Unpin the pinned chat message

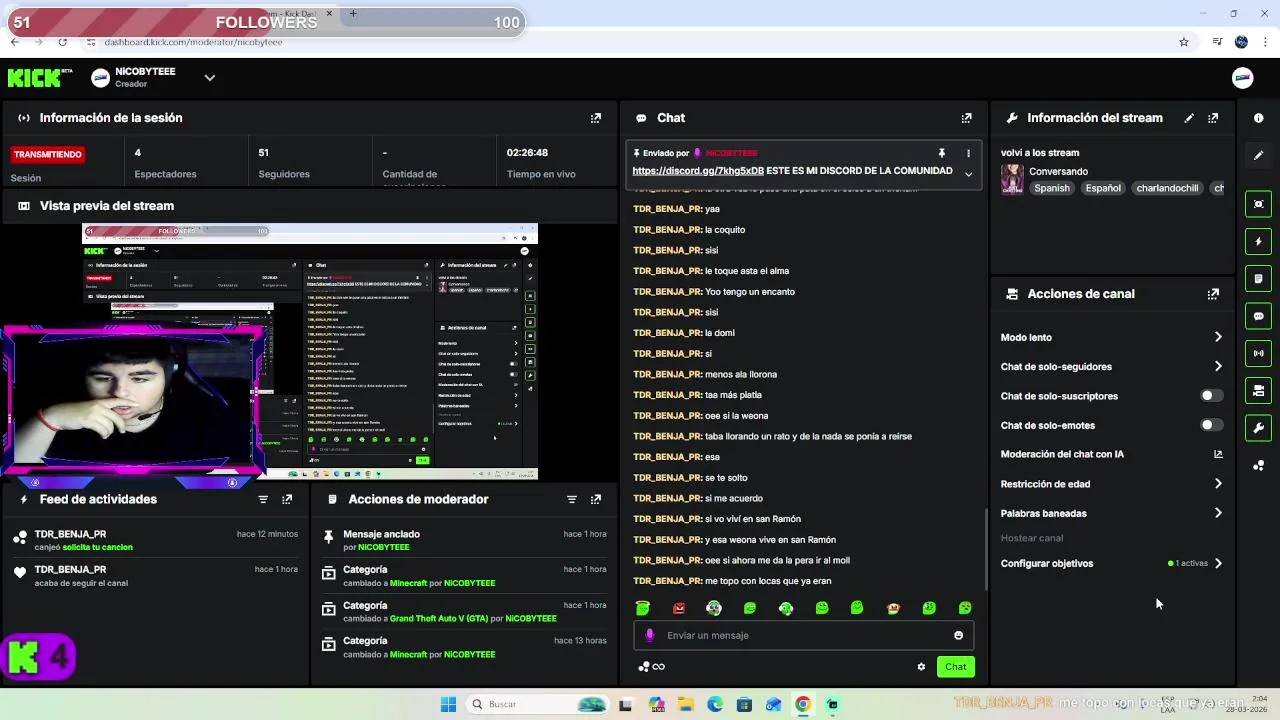pos(941,153)
